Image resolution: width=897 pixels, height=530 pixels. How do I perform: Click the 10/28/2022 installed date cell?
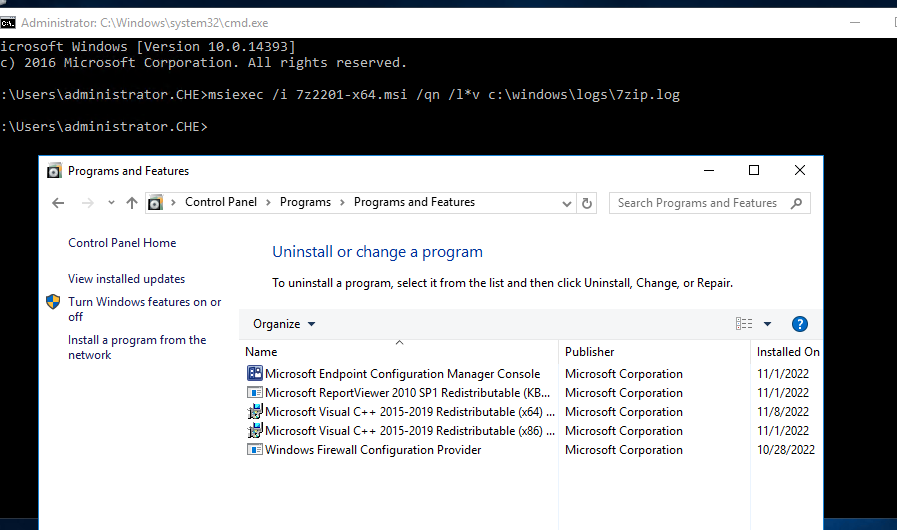click(785, 450)
